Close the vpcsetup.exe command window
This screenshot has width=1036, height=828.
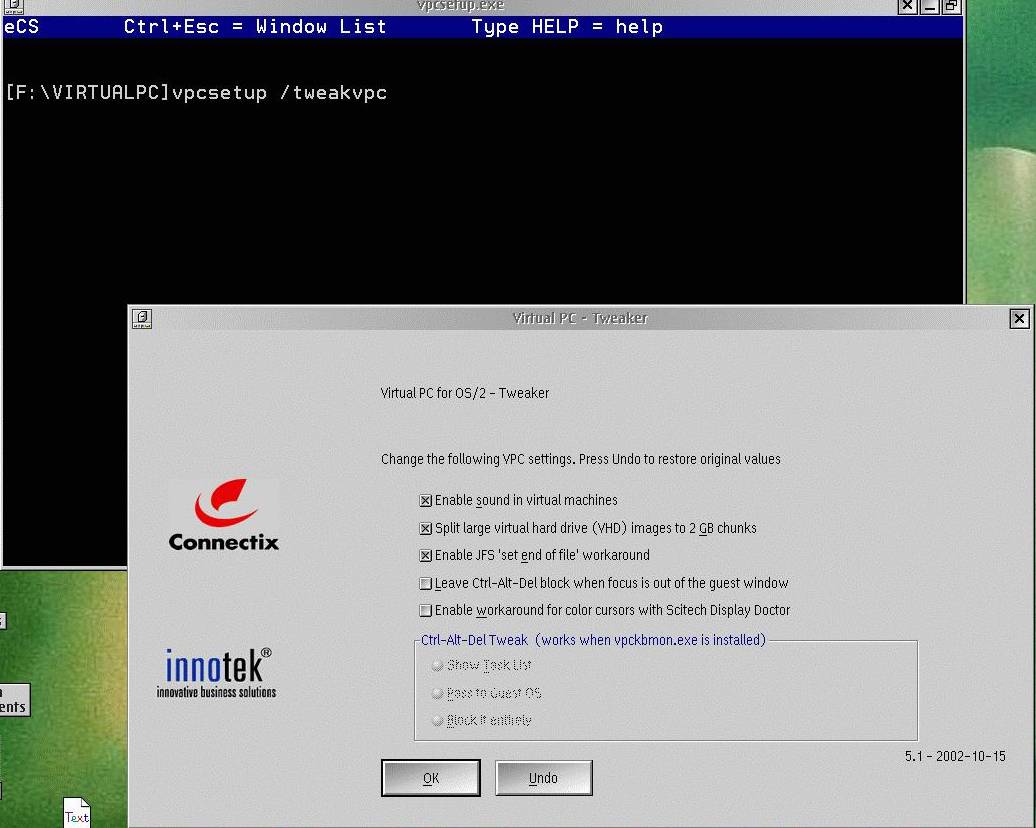coord(908,7)
